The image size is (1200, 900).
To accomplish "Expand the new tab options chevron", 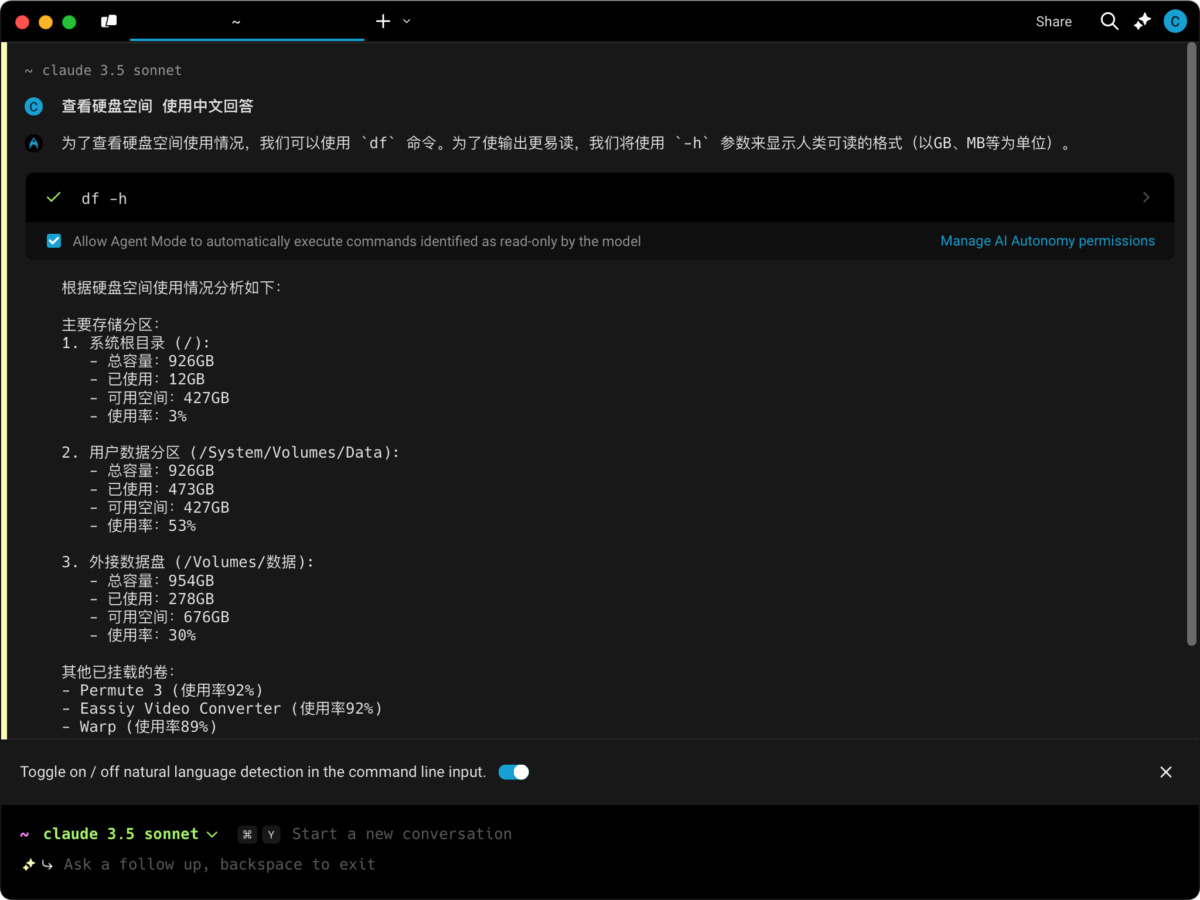I will (x=407, y=21).
